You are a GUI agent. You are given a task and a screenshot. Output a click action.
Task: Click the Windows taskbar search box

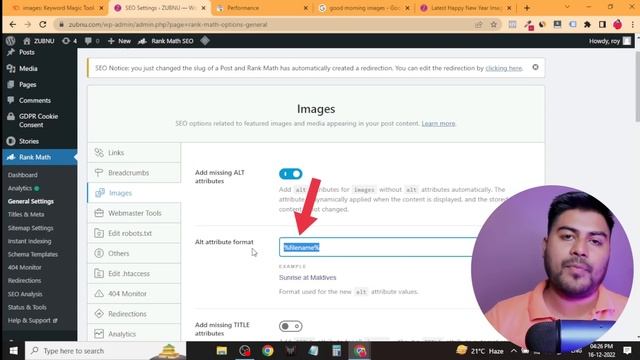[105, 351]
